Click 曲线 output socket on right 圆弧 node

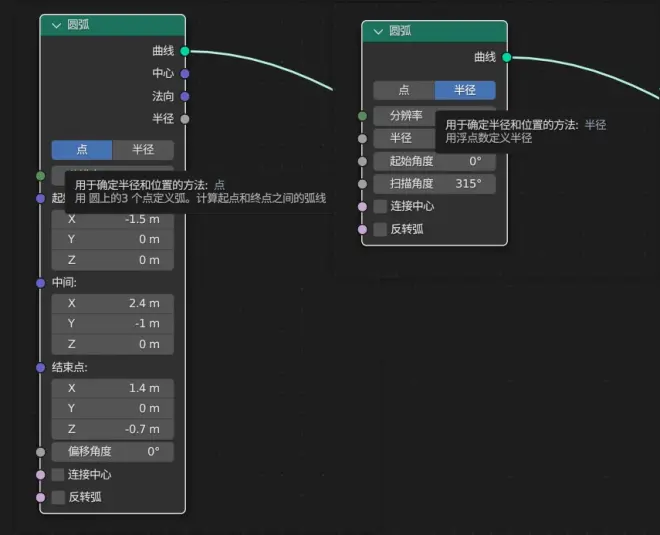(507, 57)
